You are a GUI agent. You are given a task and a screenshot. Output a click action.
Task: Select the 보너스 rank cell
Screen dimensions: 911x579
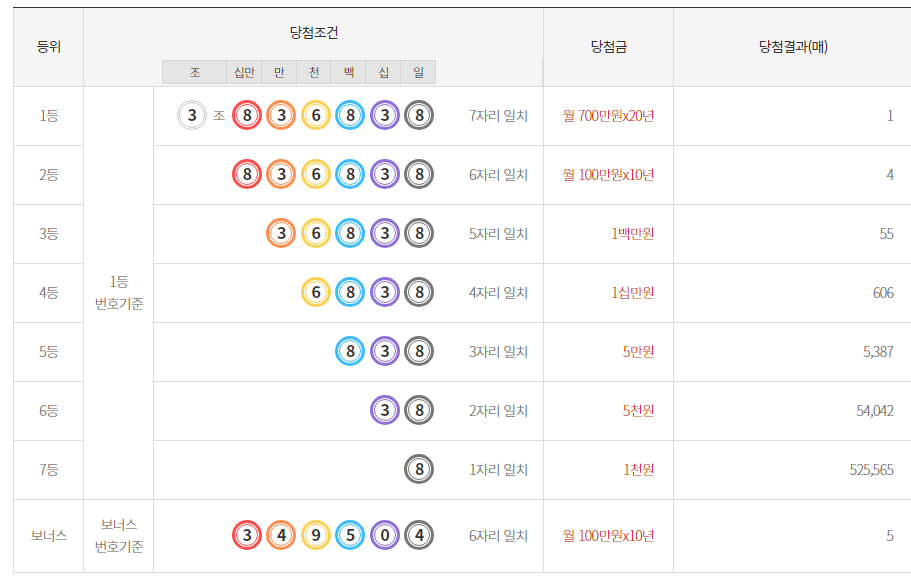[49, 535]
